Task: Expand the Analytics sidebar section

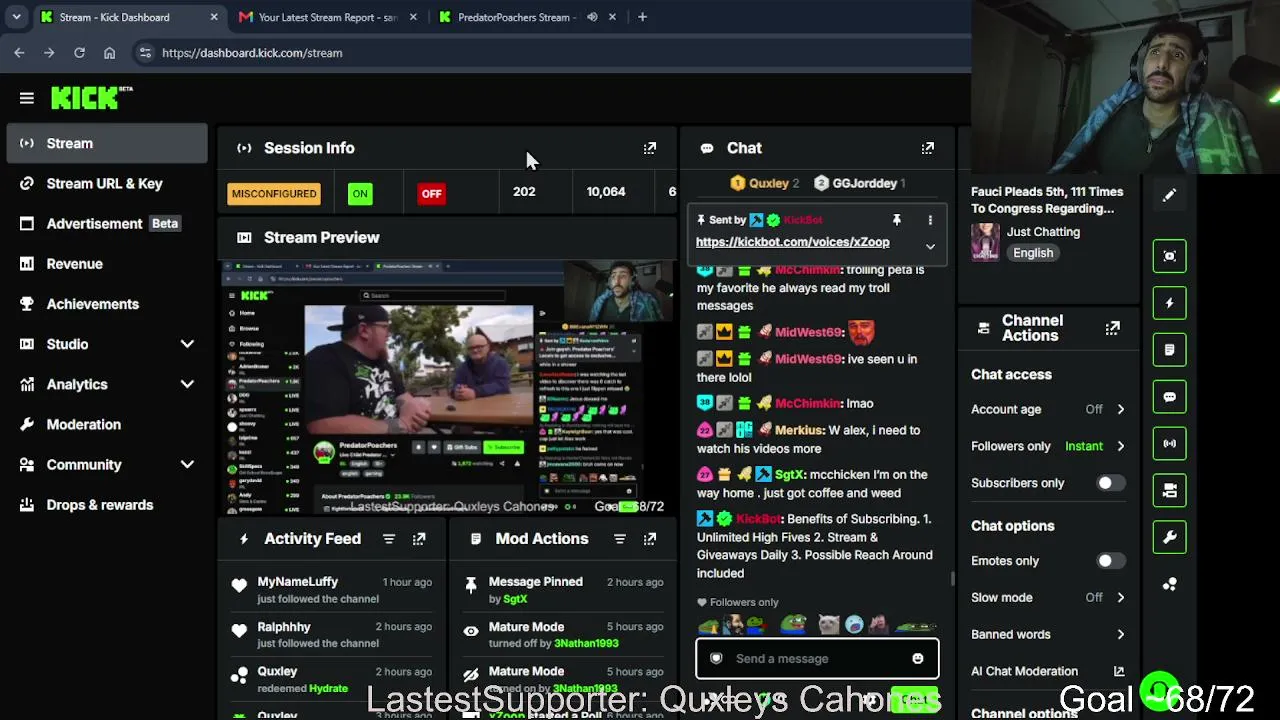Action: (x=187, y=384)
